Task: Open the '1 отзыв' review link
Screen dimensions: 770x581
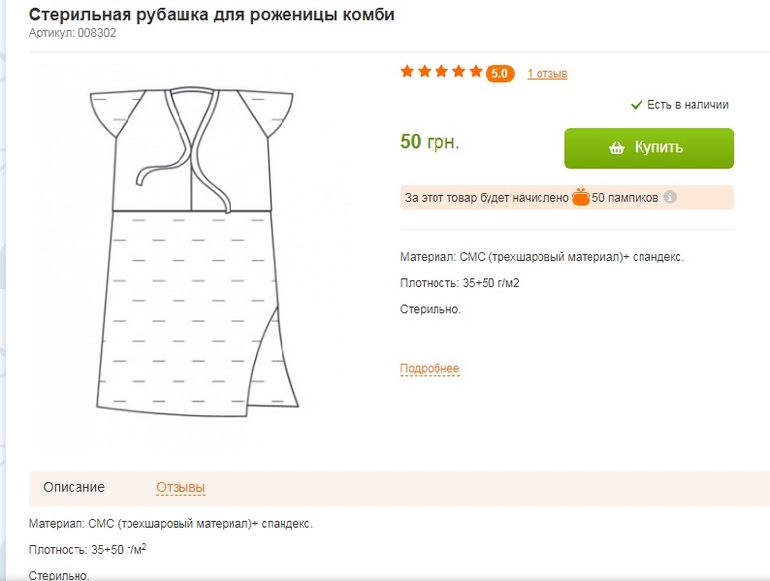Action: tap(547, 73)
